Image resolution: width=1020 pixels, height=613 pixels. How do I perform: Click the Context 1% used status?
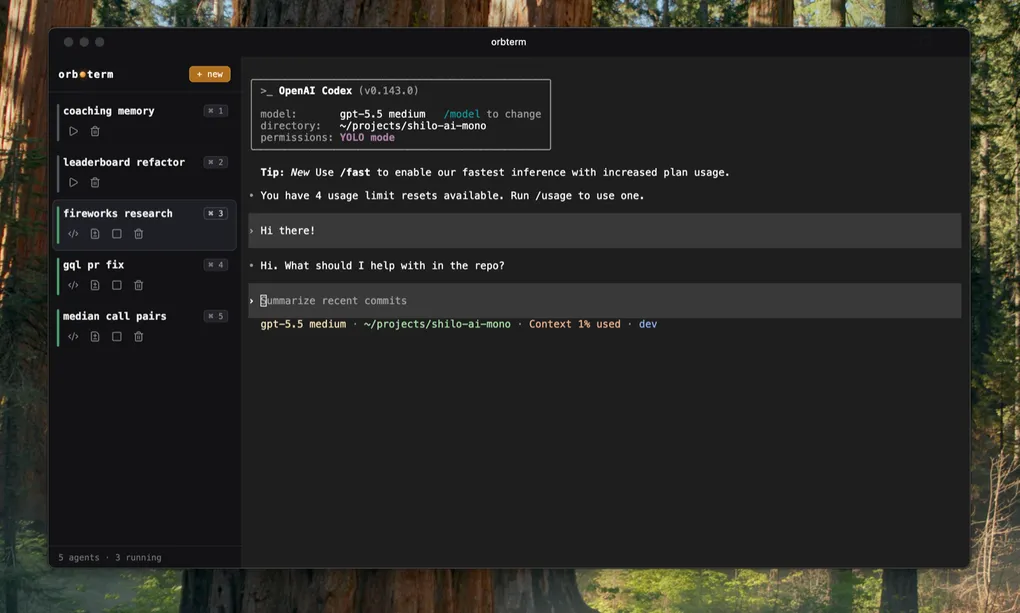click(574, 324)
